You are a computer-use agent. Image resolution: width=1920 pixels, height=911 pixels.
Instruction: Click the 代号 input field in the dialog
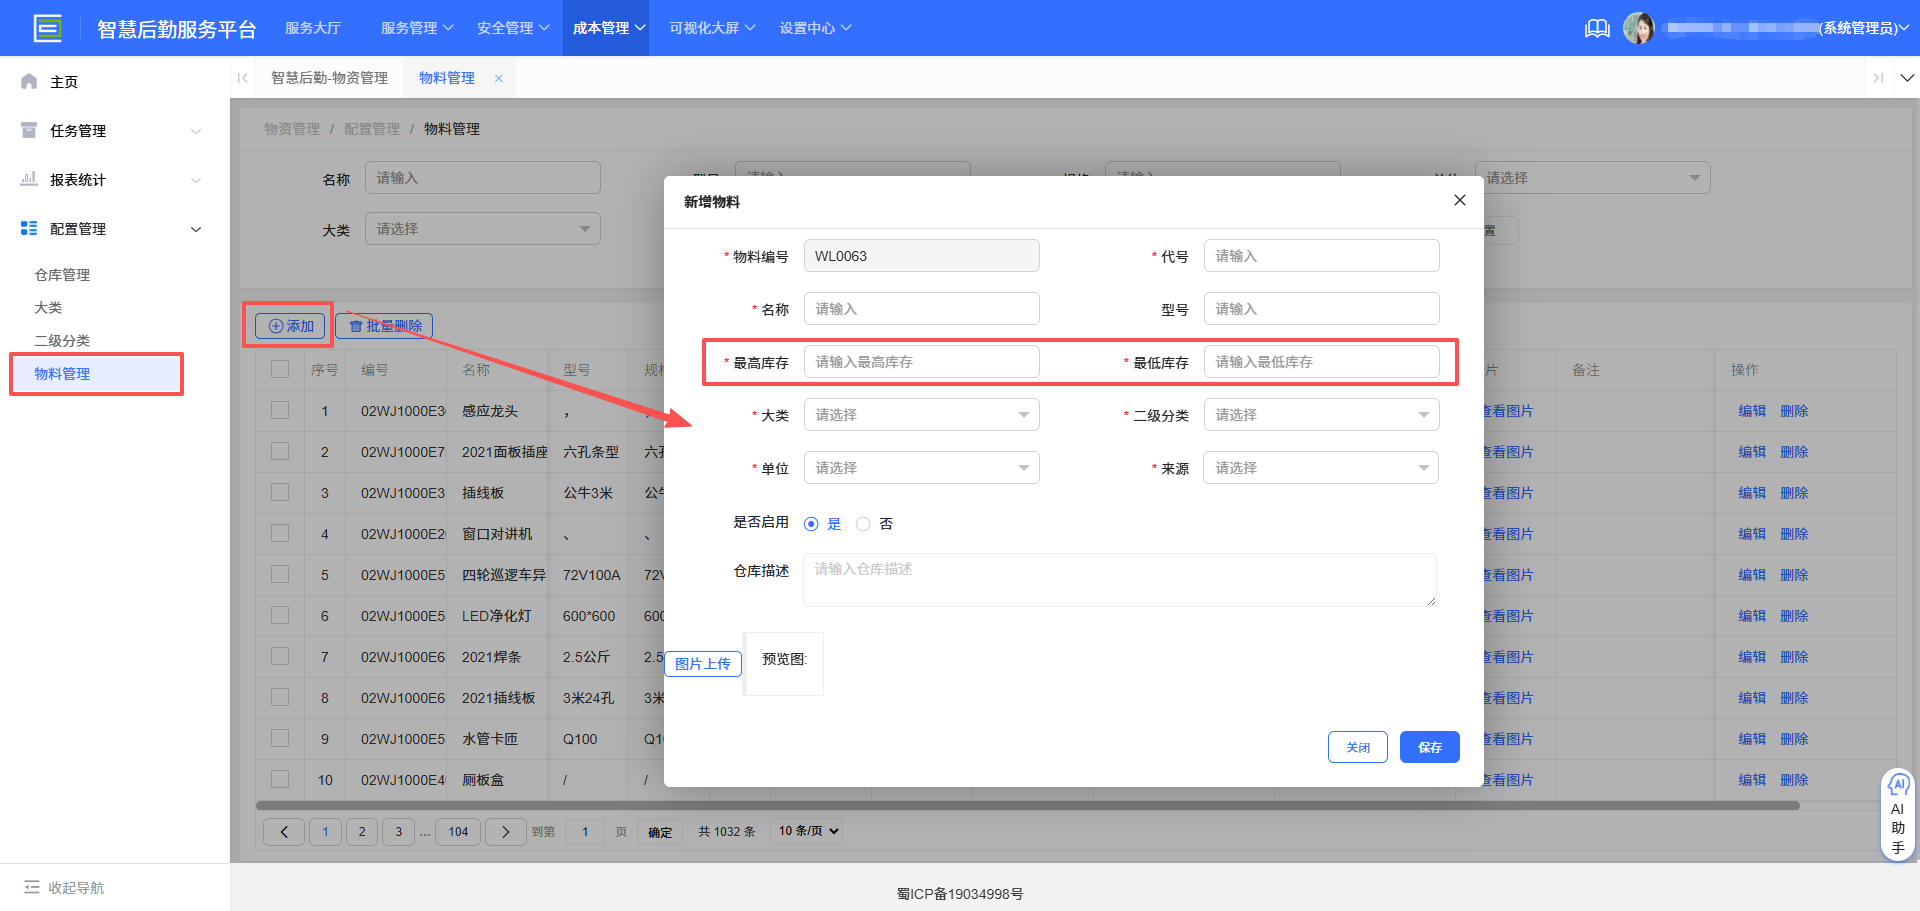pyautogui.click(x=1321, y=255)
